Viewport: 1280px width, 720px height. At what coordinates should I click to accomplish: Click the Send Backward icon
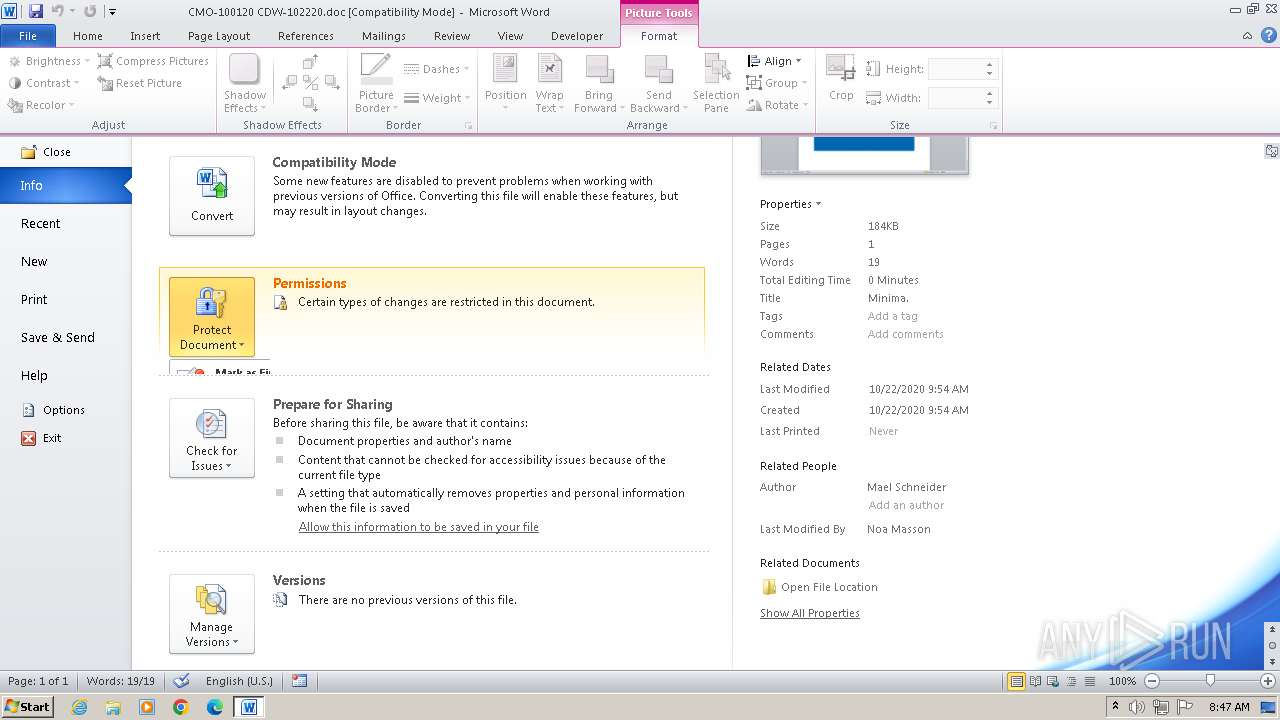click(x=658, y=69)
